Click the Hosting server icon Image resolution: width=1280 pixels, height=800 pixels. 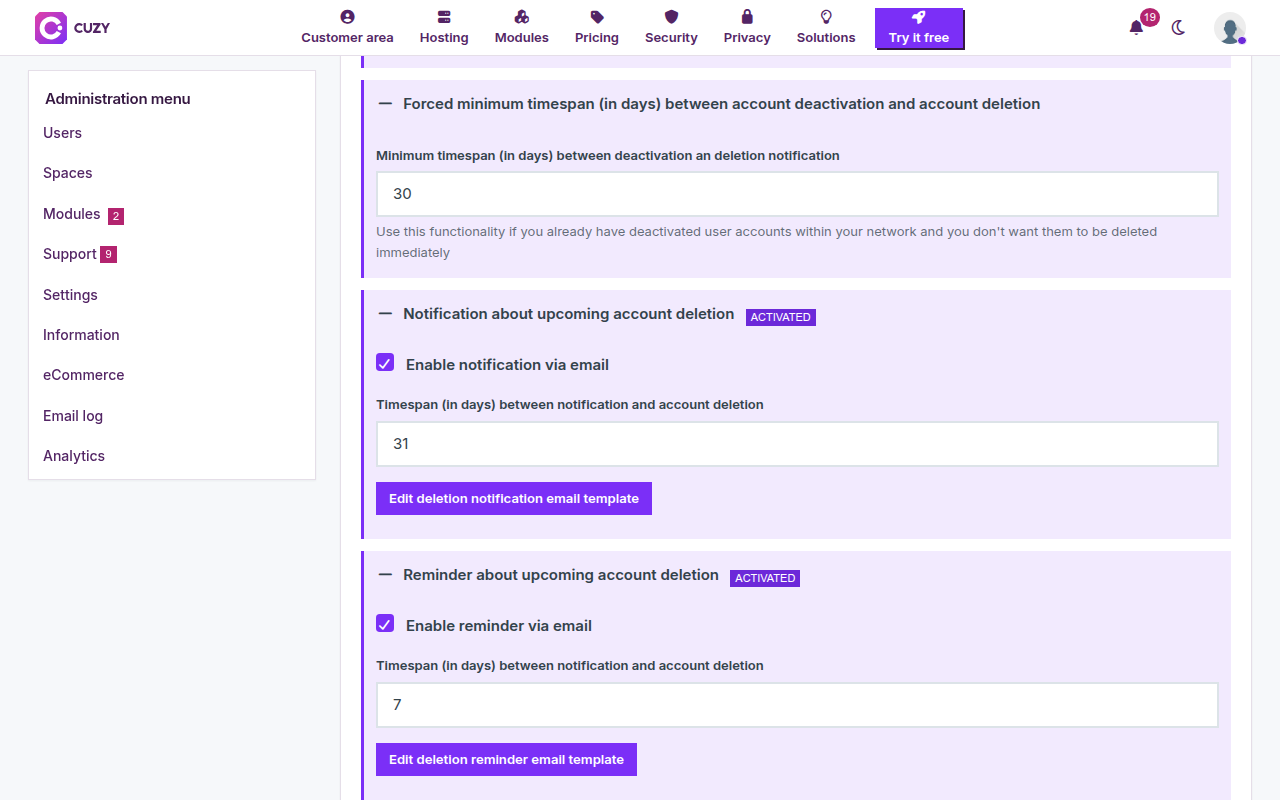tap(444, 17)
